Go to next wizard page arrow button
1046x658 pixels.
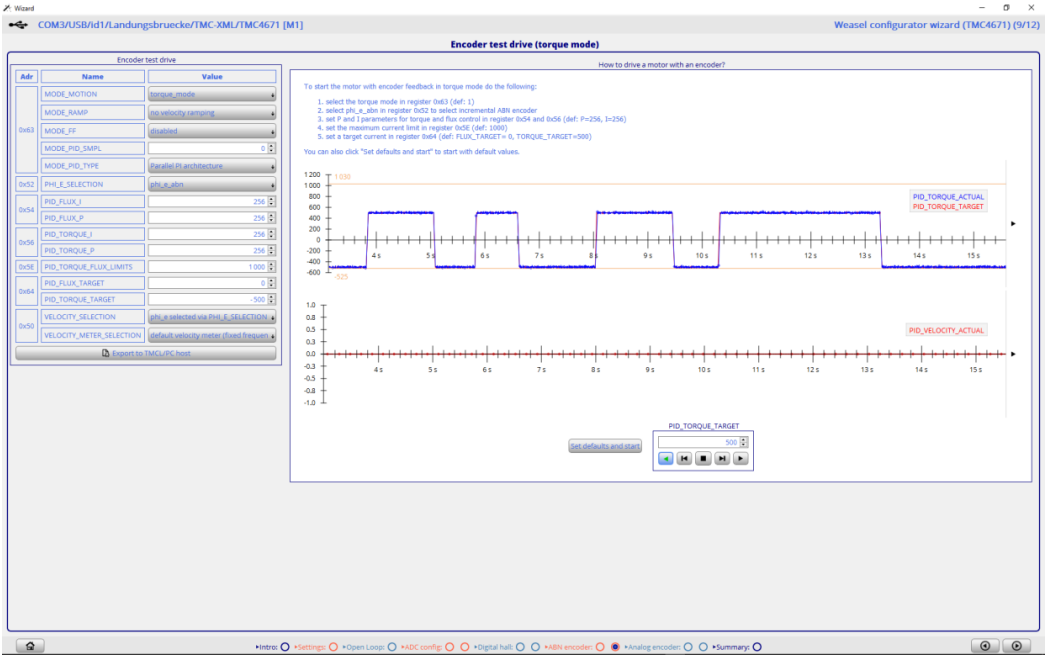coord(1017,645)
